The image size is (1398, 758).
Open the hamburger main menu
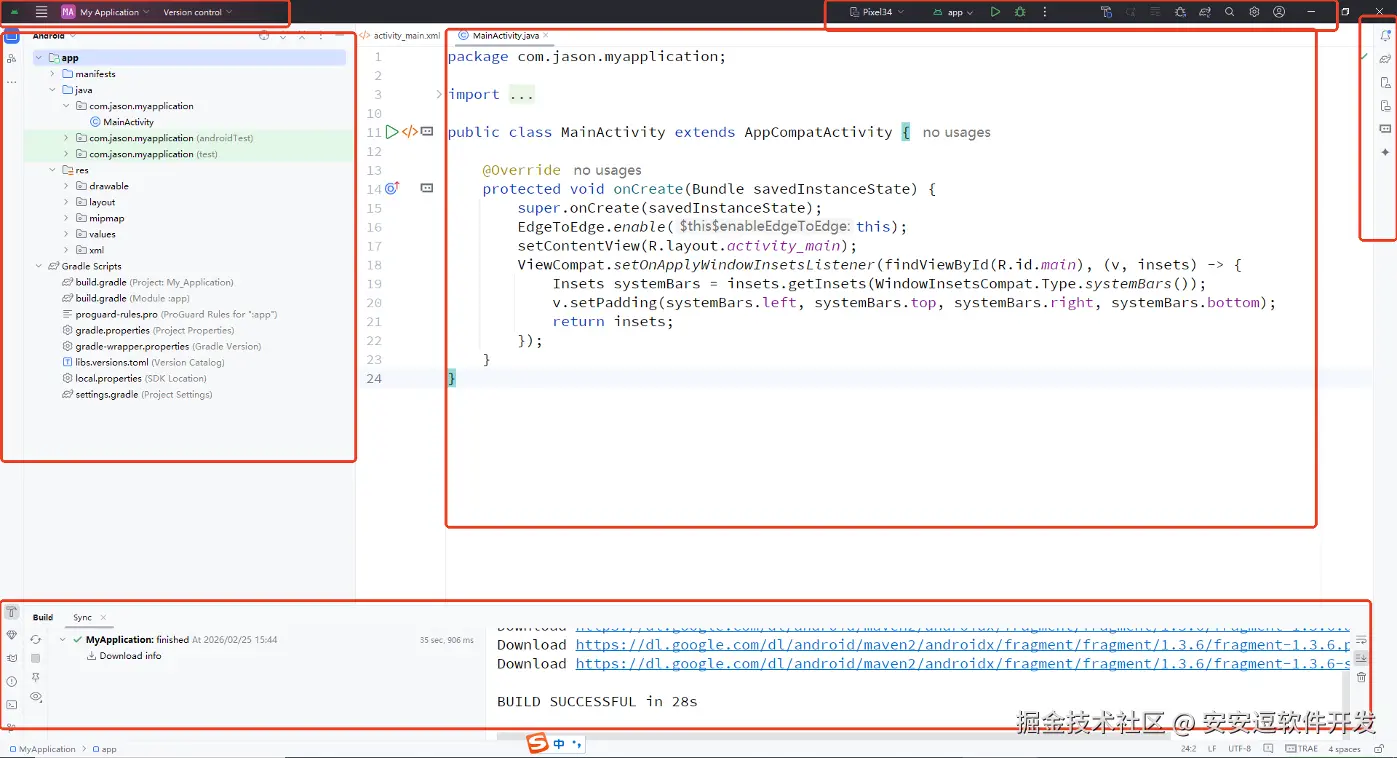pos(41,12)
